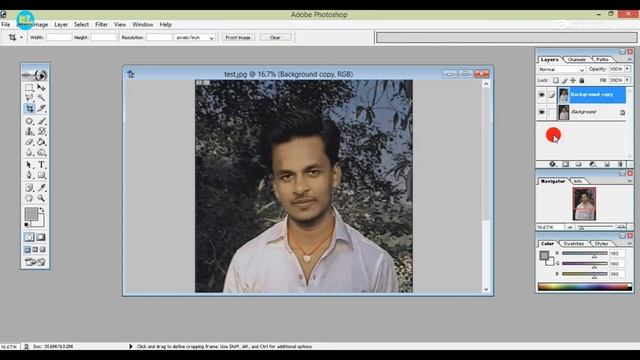Switch to the Styles tab

(601, 244)
